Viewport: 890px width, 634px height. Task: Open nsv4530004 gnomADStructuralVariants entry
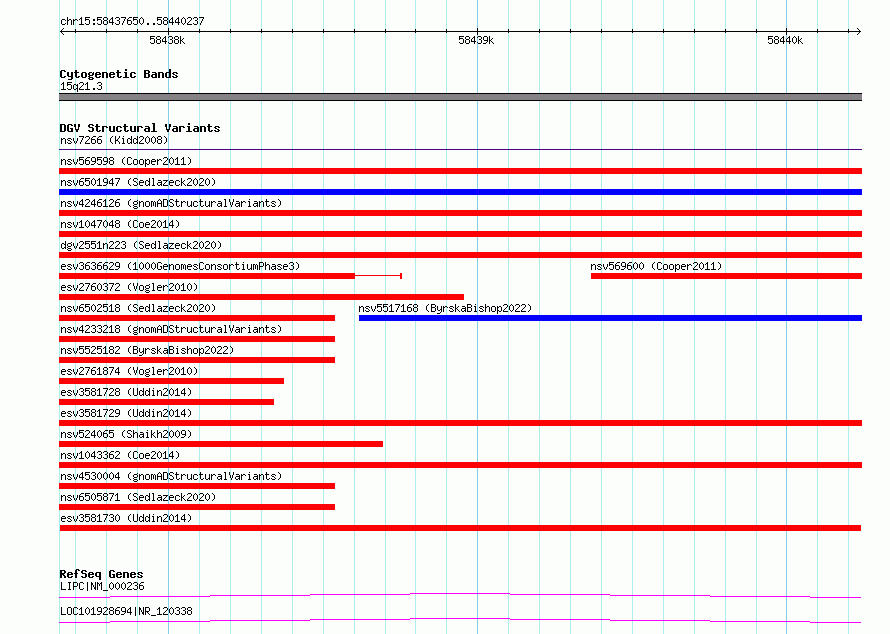[171, 476]
